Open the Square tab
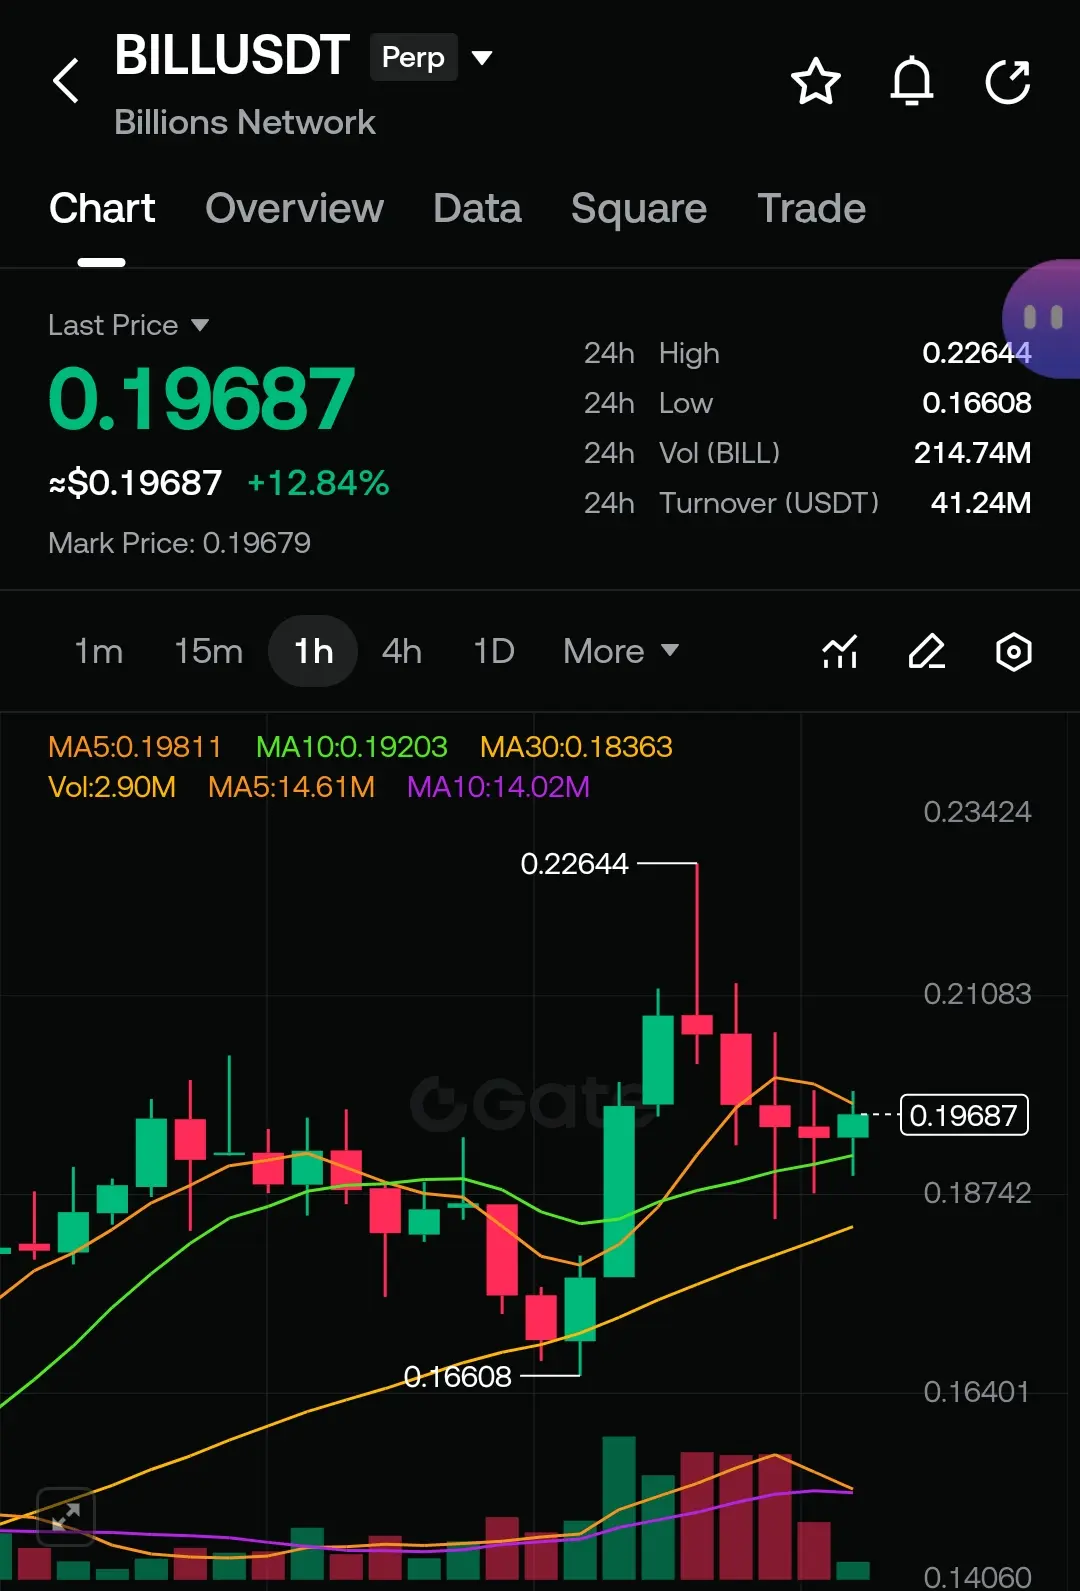The height and width of the screenshot is (1591, 1080). 639,209
